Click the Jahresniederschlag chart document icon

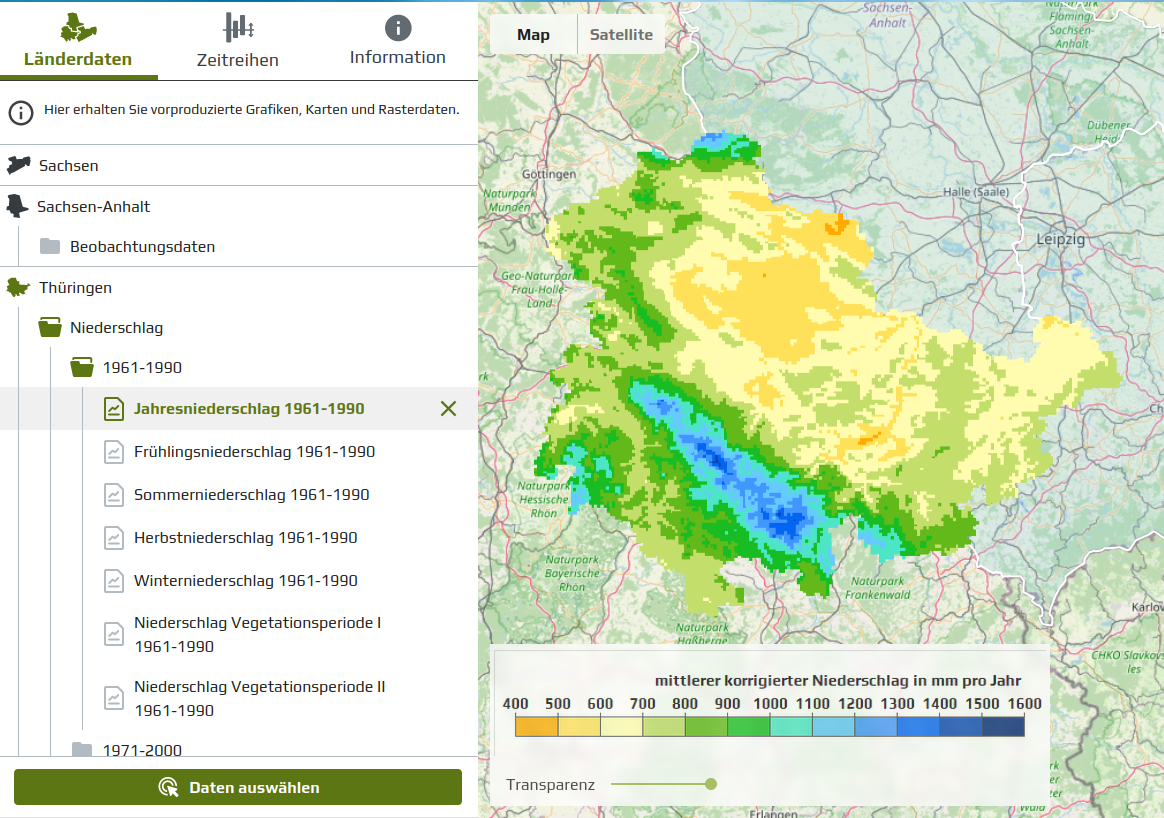click(114, 408)
